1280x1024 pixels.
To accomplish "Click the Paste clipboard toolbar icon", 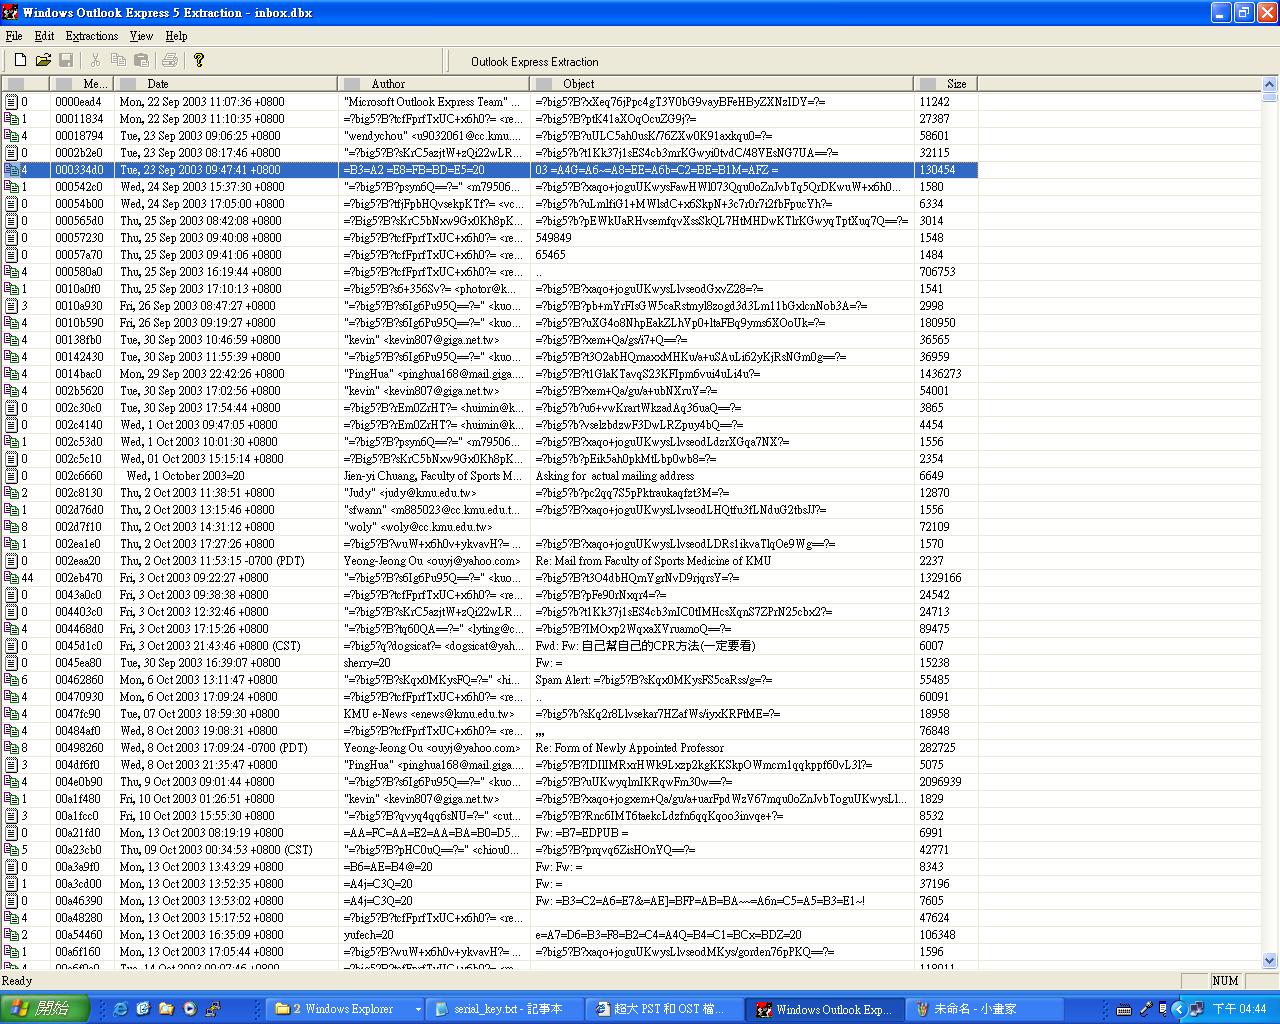I will (141, 60).
